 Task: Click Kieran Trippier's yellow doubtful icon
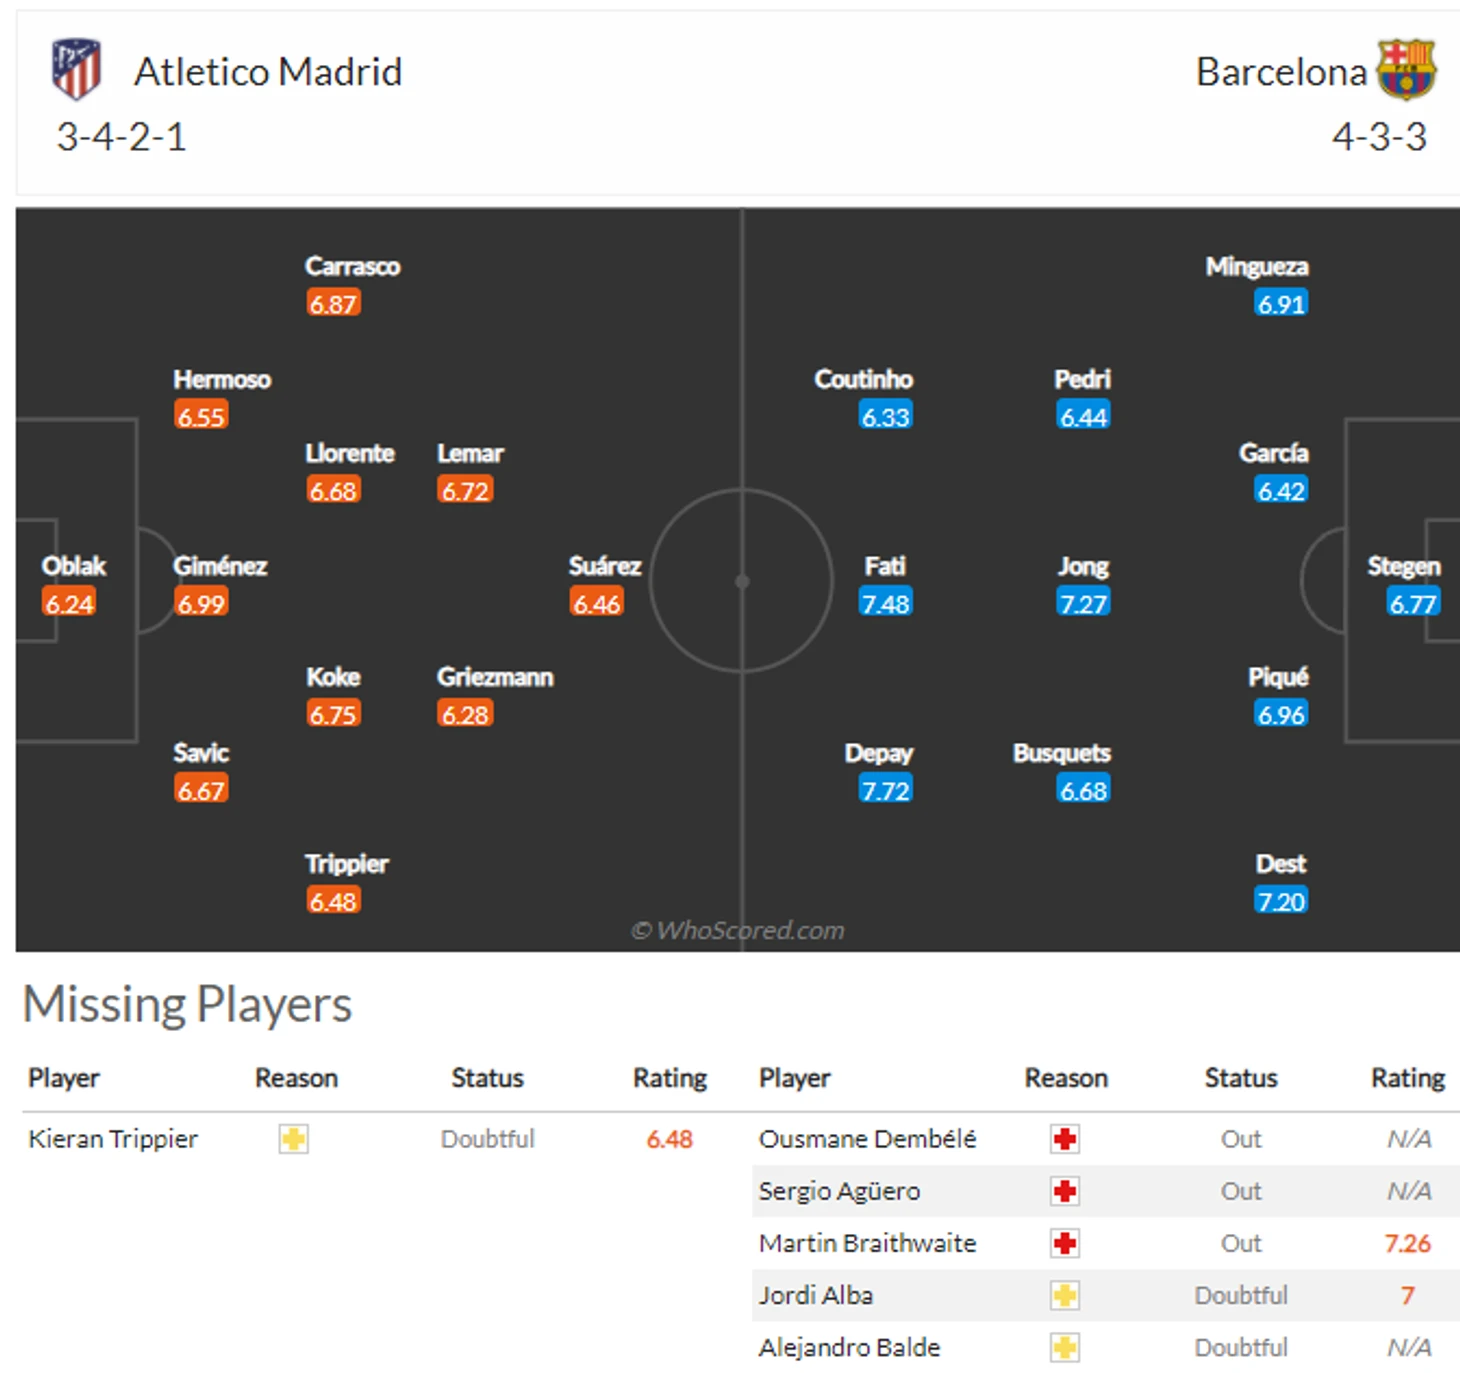coord(293,1139)
